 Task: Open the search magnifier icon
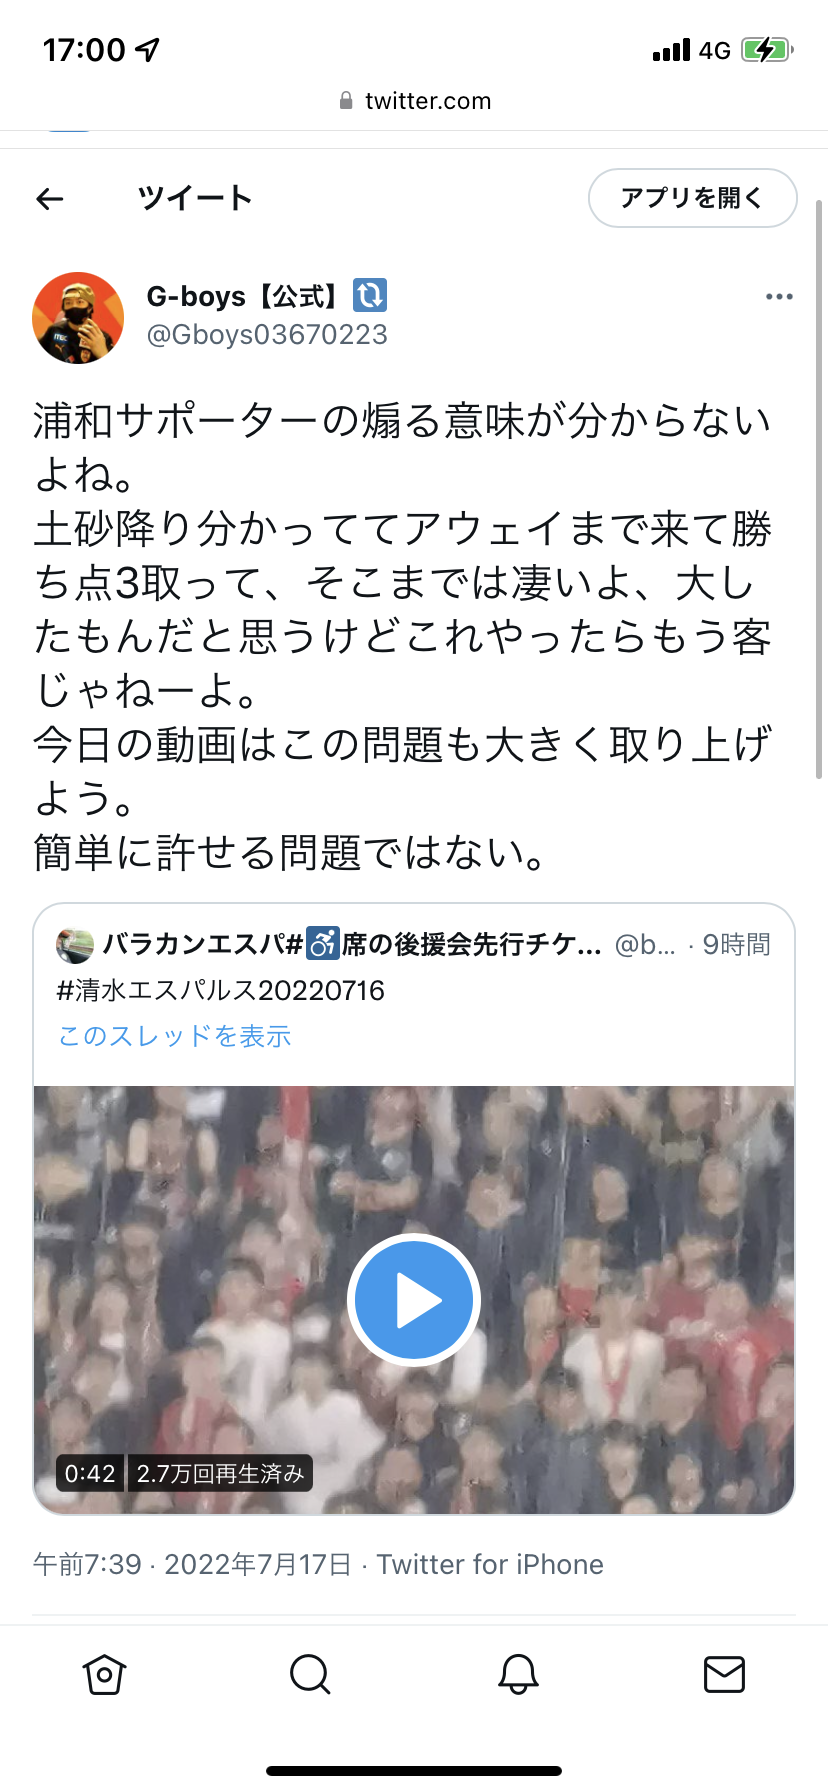click(x=310, y=1674)
